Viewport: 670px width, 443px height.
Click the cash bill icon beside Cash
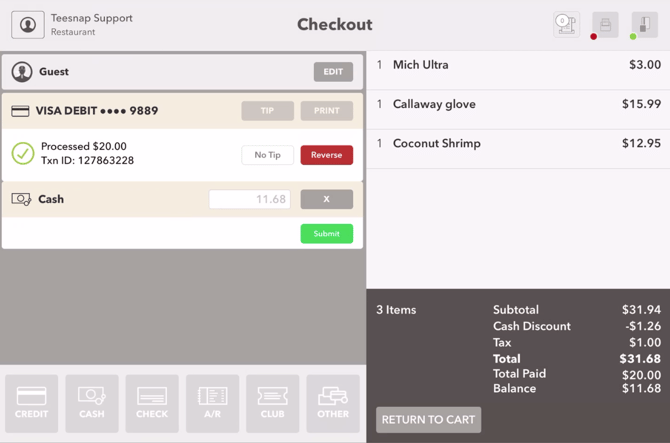(x=21, y=199)
